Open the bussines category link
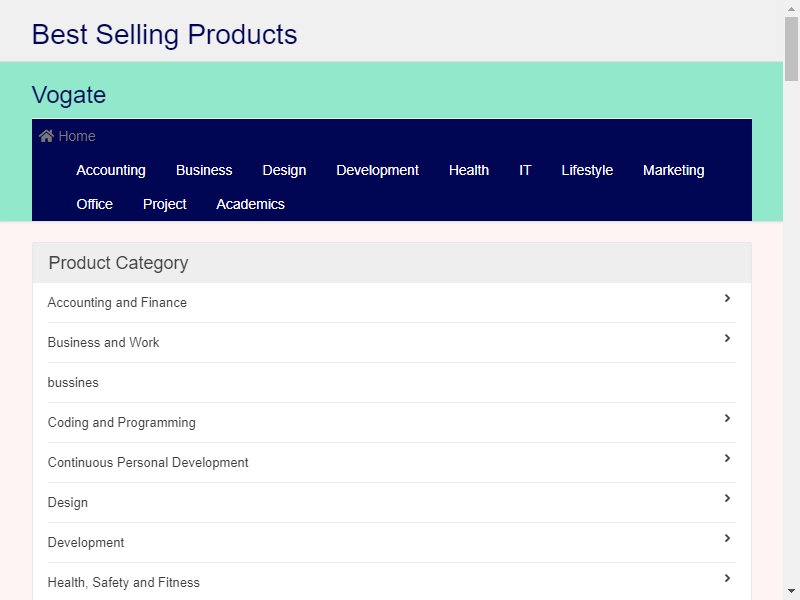 73,383
